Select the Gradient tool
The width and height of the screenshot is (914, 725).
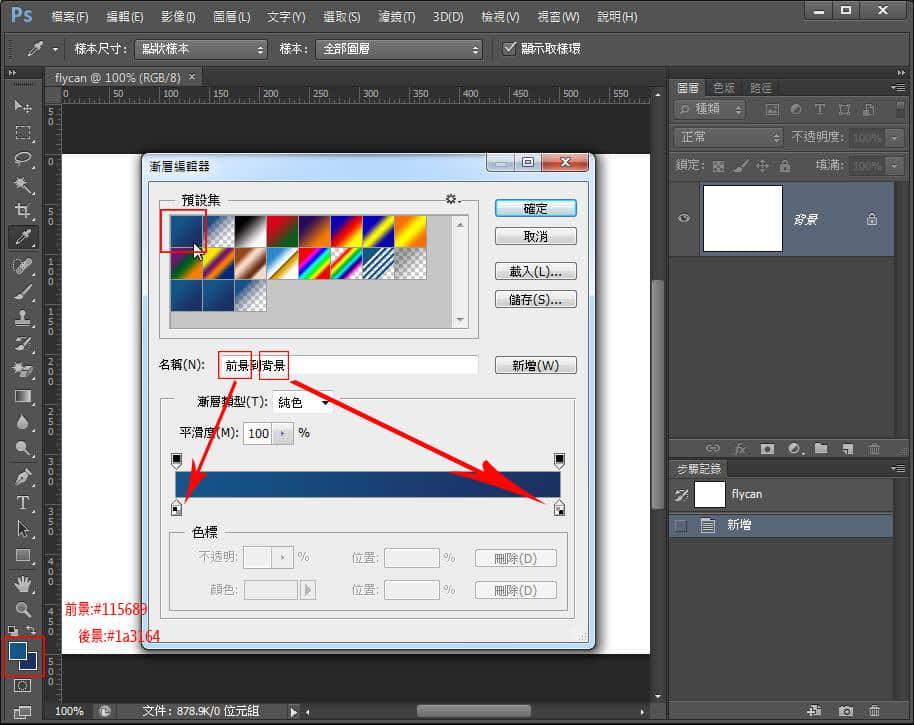(x=23, y=396)
